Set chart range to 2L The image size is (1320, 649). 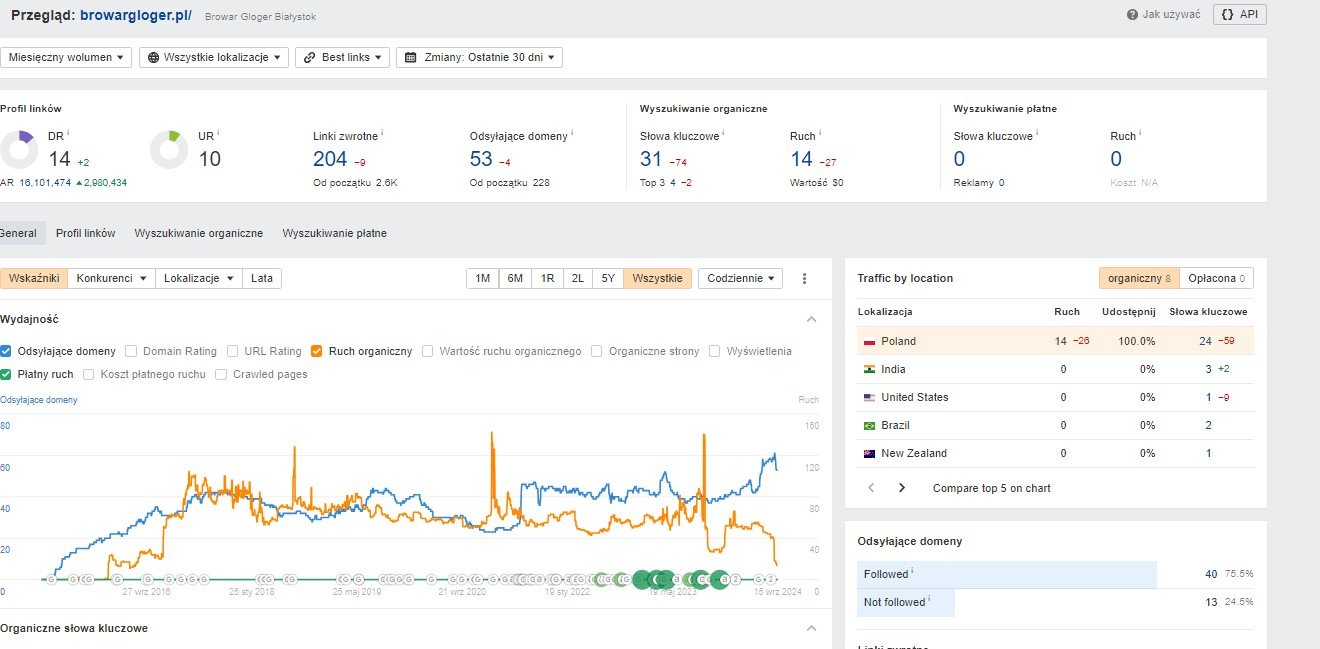(578, 279)
